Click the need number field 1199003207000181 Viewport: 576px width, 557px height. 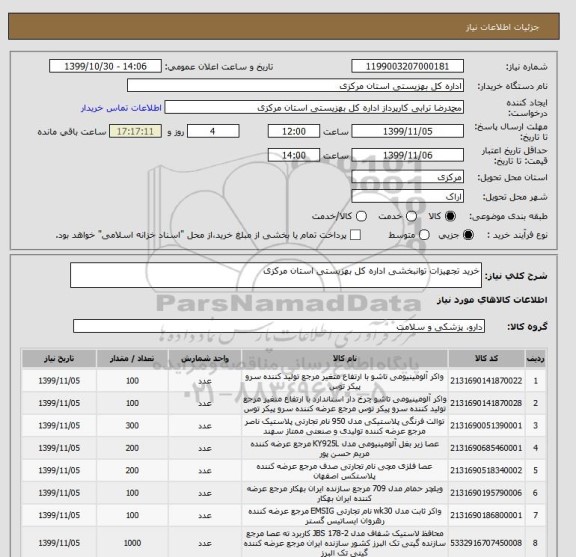(407, 67)
